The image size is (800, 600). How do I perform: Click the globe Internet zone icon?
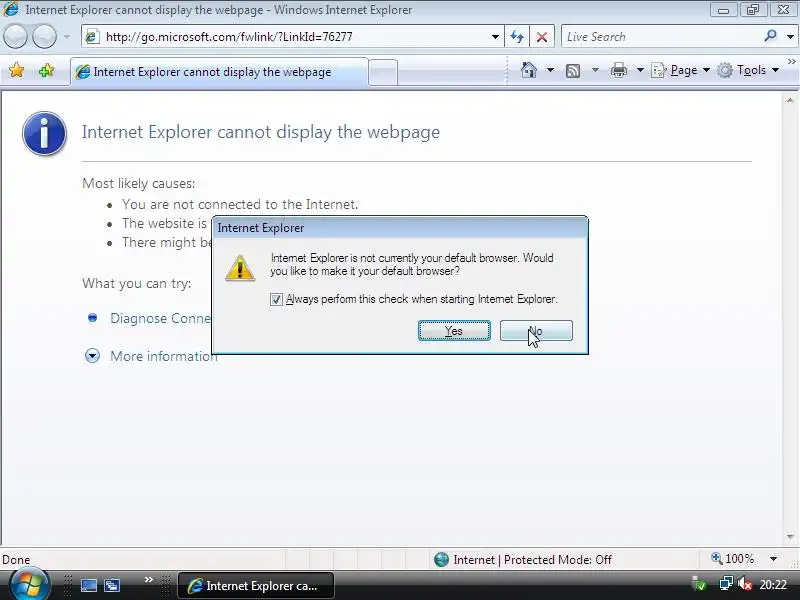[x=441, y=560]
